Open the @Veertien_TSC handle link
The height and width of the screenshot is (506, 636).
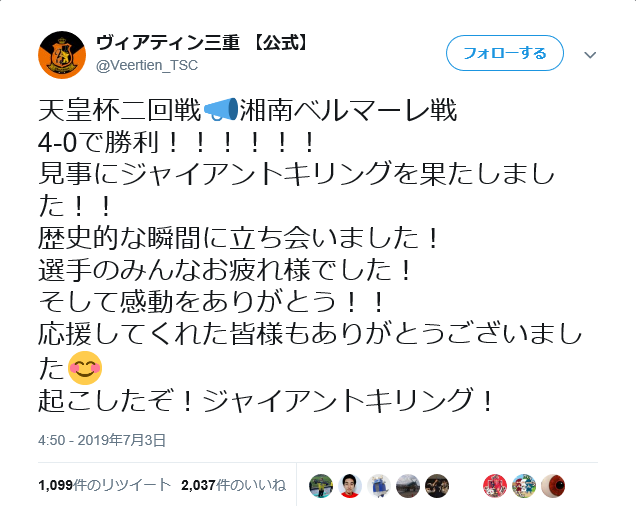tap(147, 65)
